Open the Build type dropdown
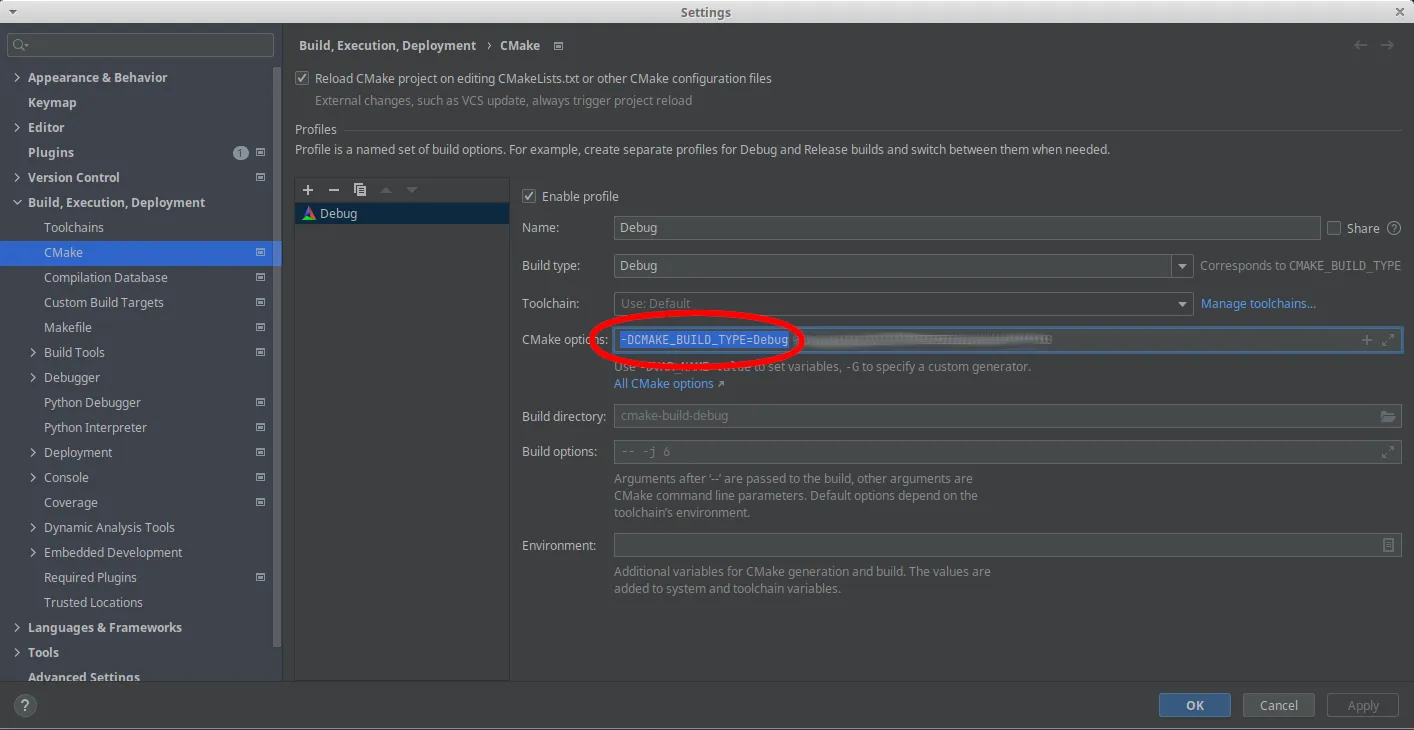Viewport: 1414px width, 730px height. (x=1184, y=266)
